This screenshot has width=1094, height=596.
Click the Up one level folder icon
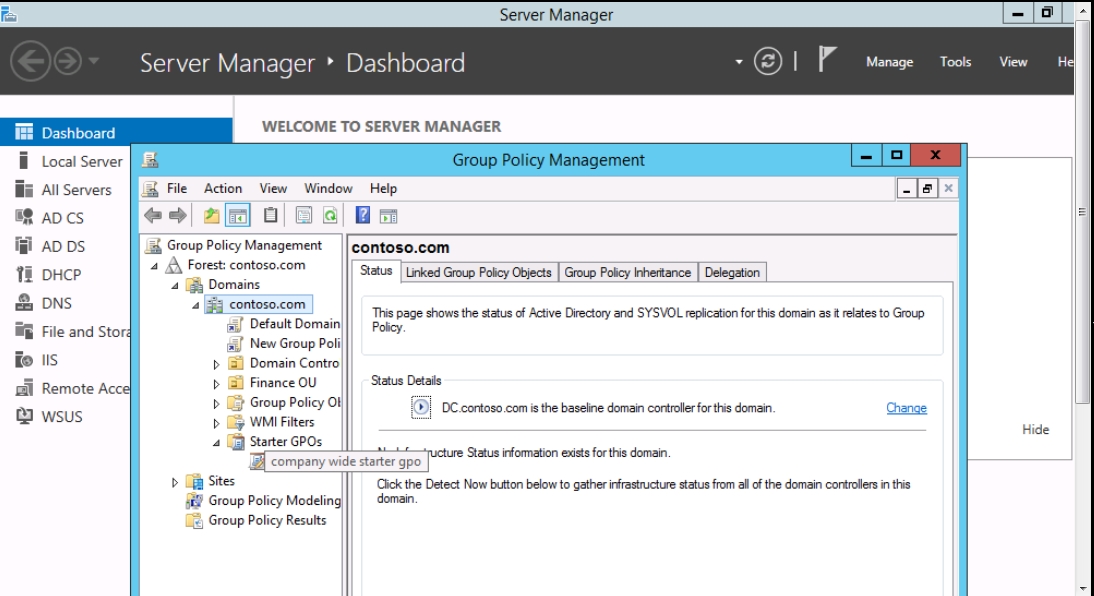(211, 216)
